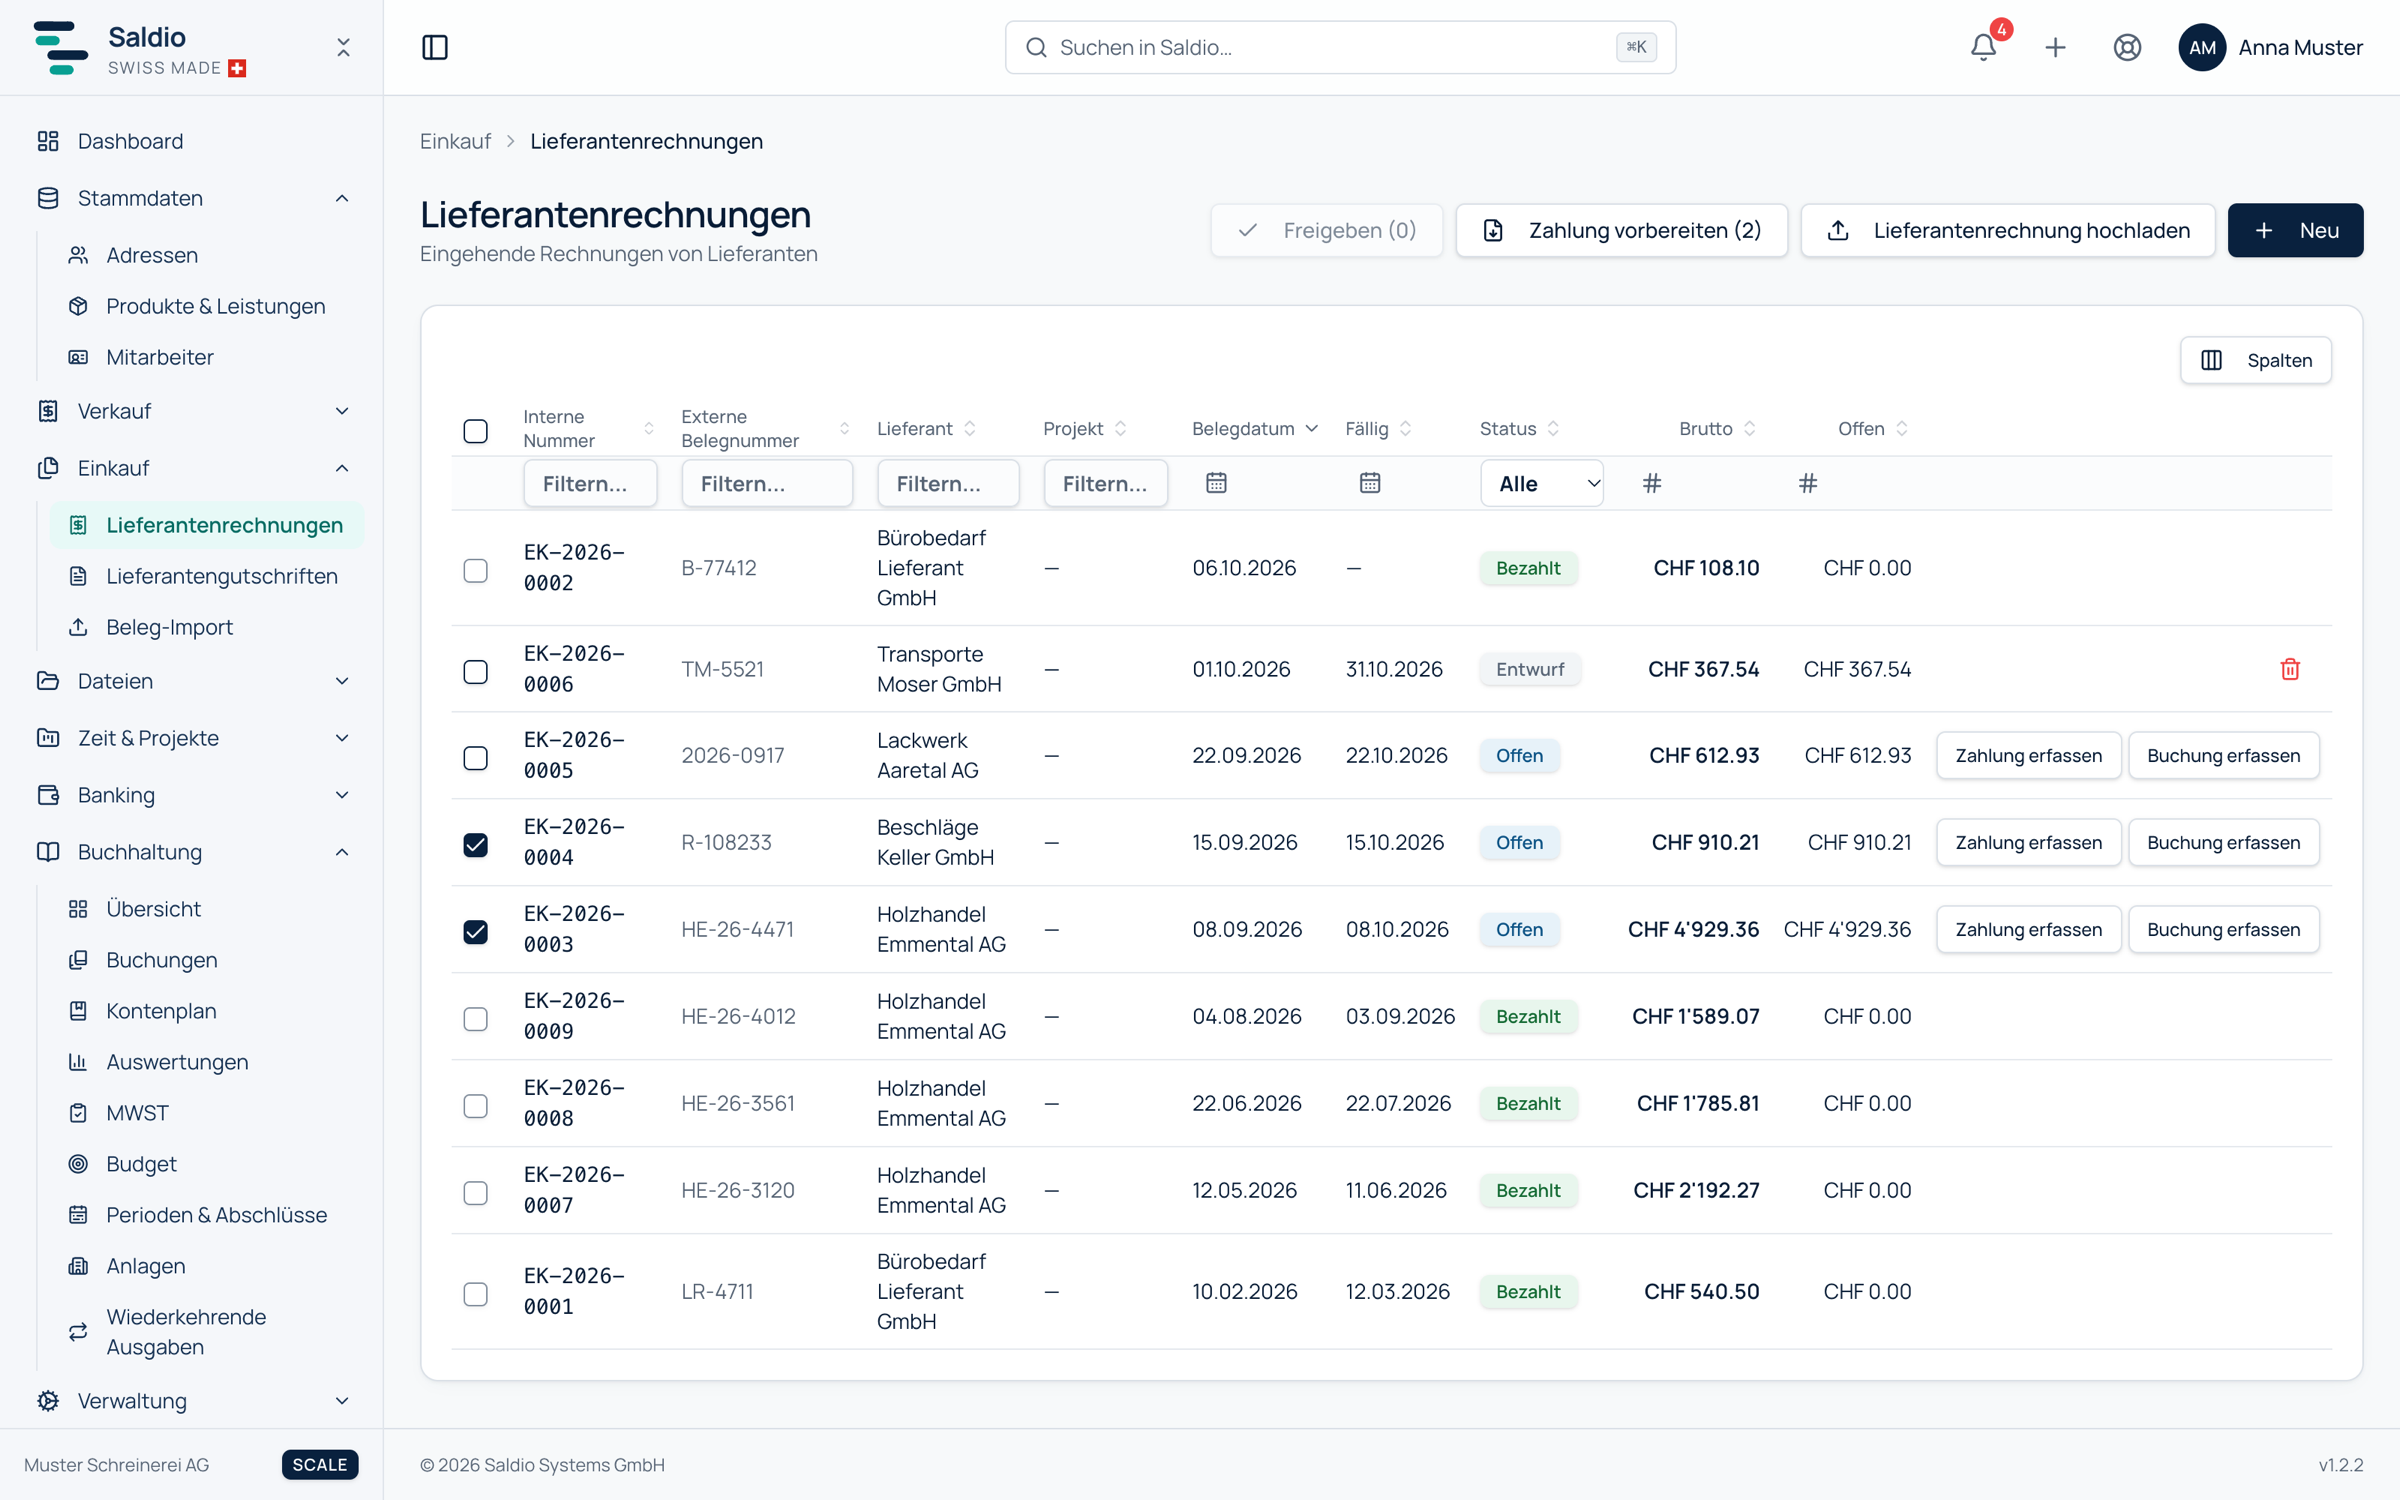This screenshot has height=1500, width=2400.
Task: Open the Status filter dropdown showing Alle
Action: pyautogui.click(x=1542, y=483)
